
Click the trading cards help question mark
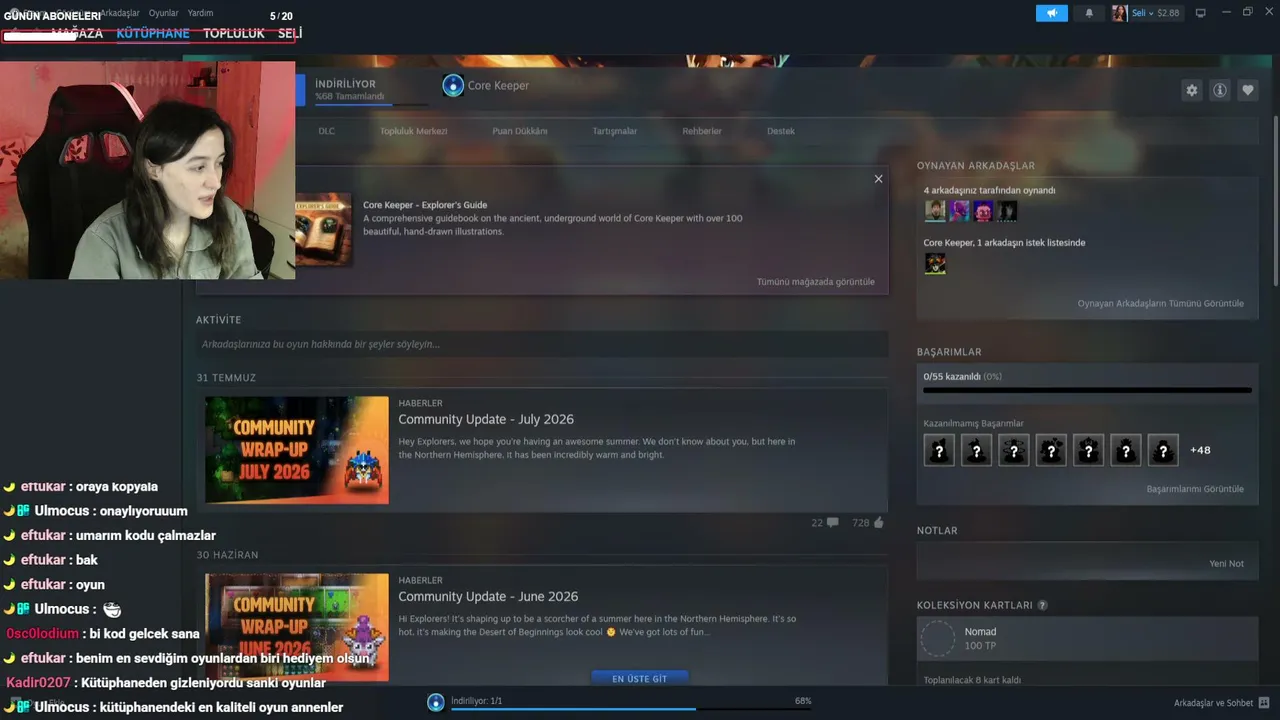(1043, 605)
